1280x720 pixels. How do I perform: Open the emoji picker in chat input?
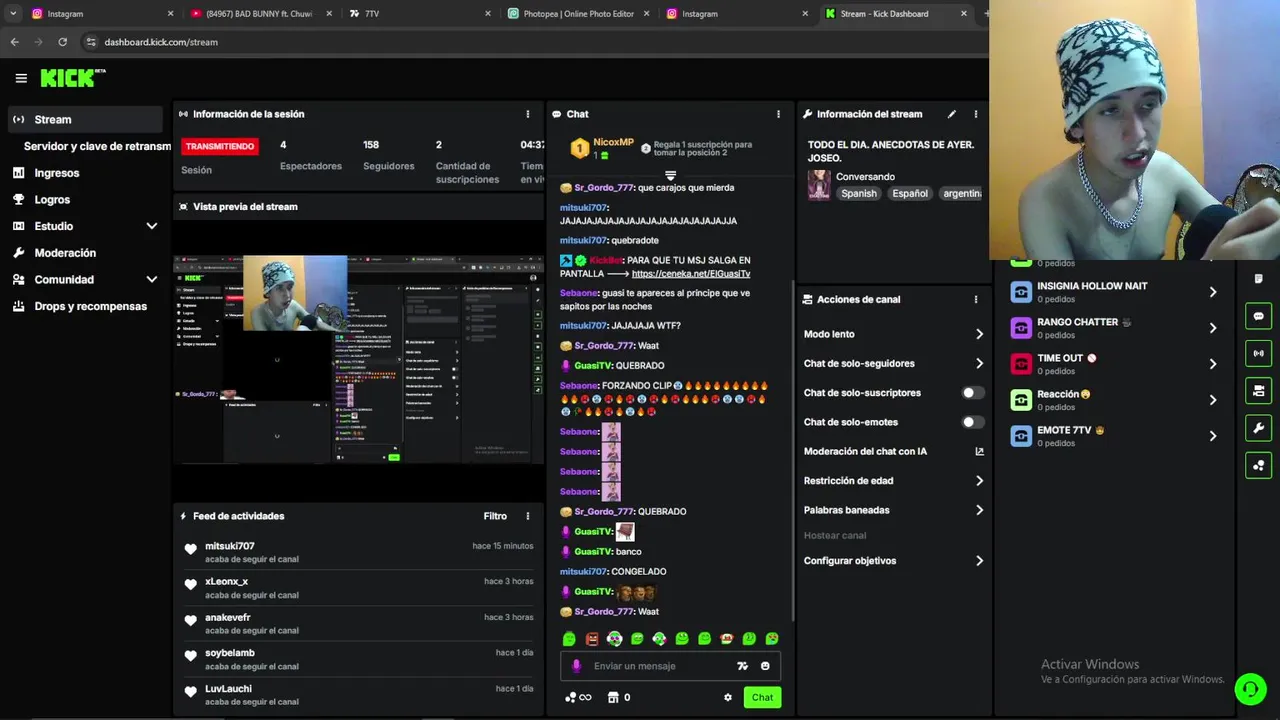[x=765, y=666]
